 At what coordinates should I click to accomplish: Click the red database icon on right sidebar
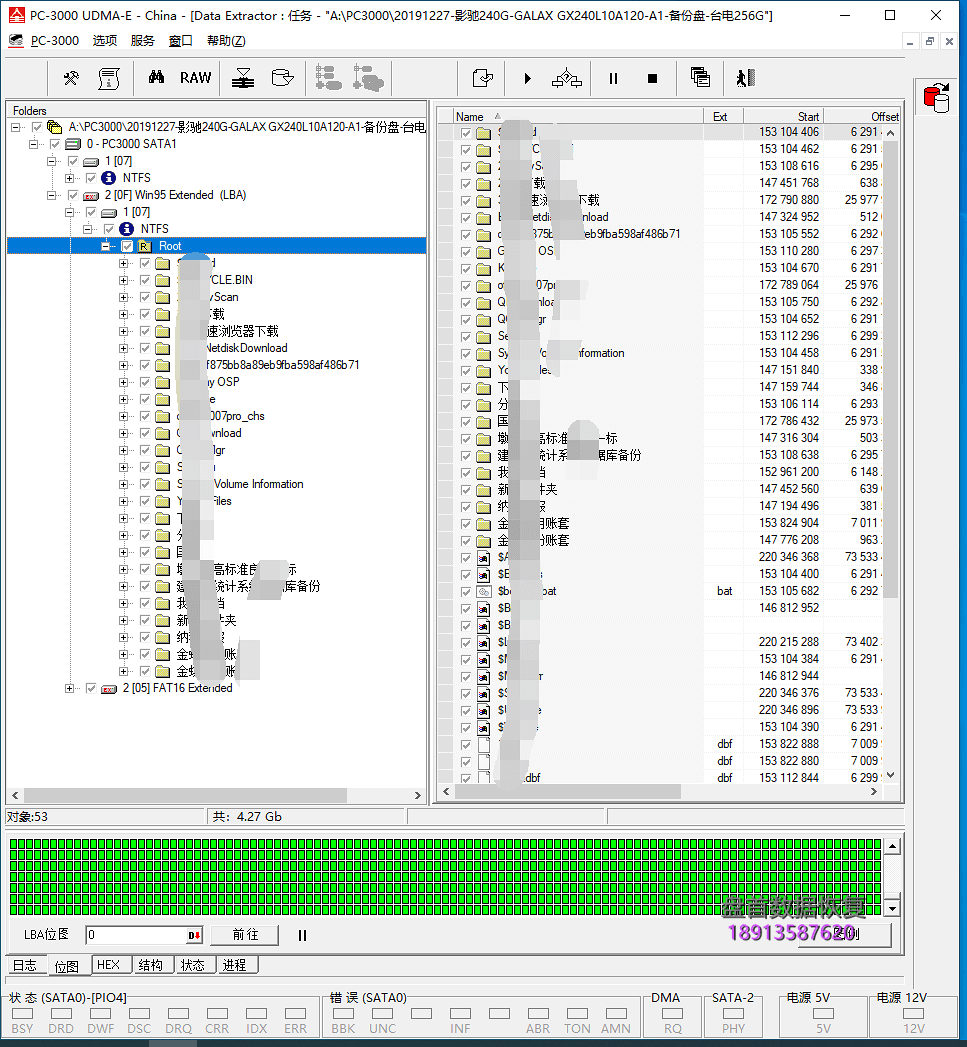[936, 97]
